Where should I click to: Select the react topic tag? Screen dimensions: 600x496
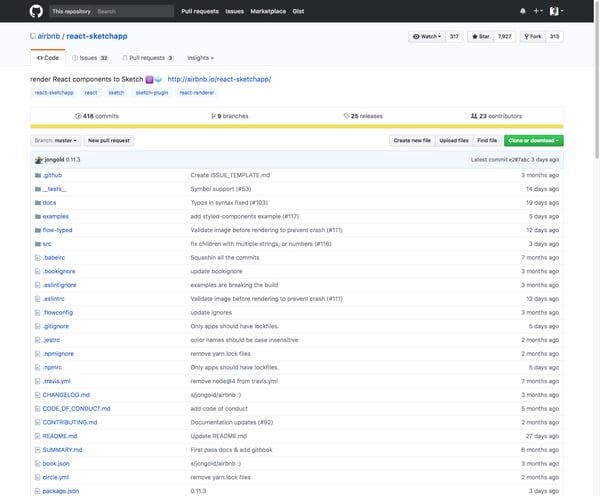point(91,93)
